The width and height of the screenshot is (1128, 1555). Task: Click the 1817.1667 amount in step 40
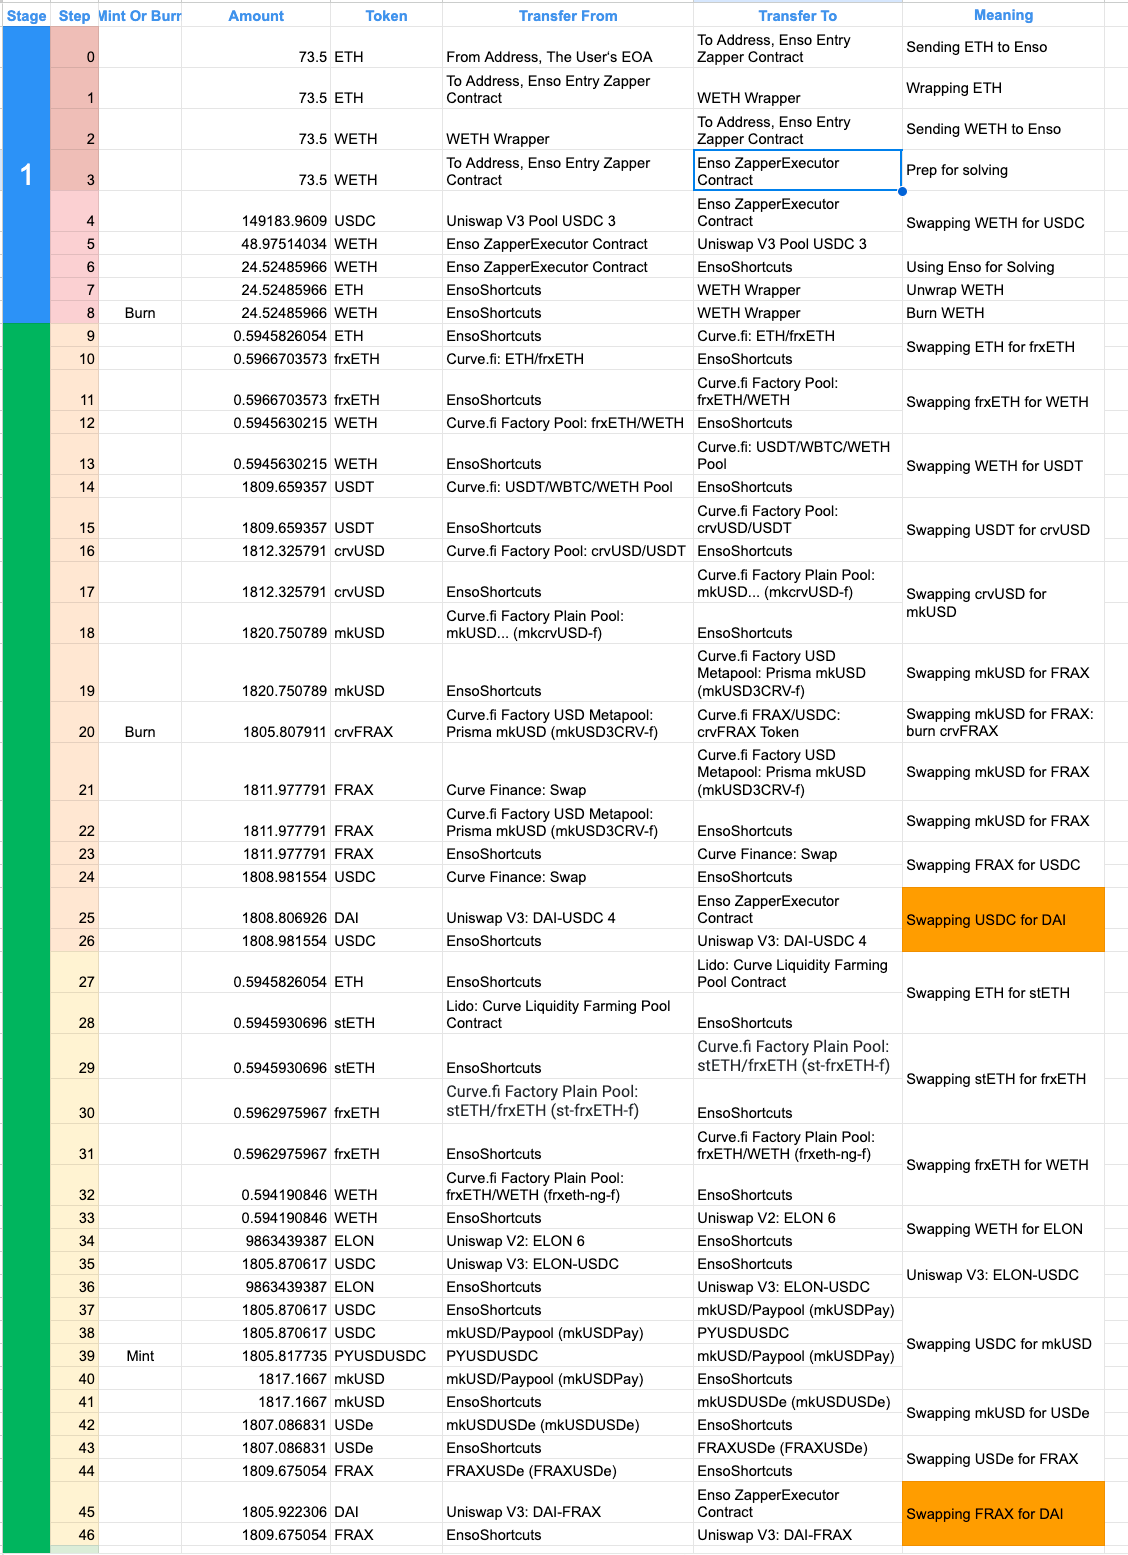click(x=256, y=1379)
